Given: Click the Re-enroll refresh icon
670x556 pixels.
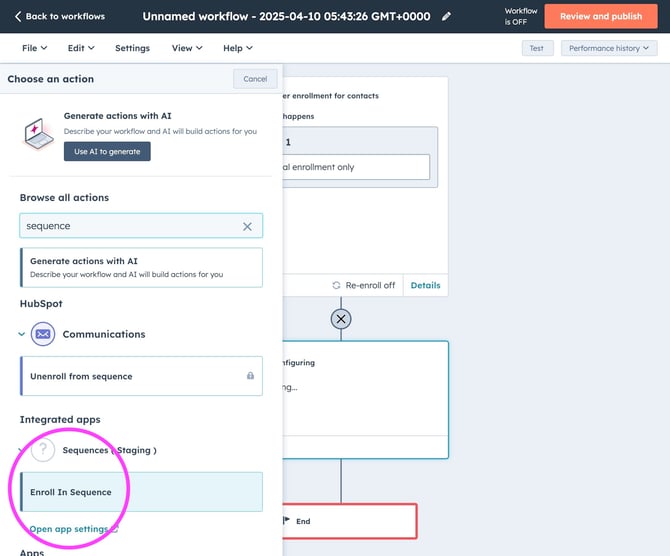Looking at the screenshot, I should [x=336, y=285].
